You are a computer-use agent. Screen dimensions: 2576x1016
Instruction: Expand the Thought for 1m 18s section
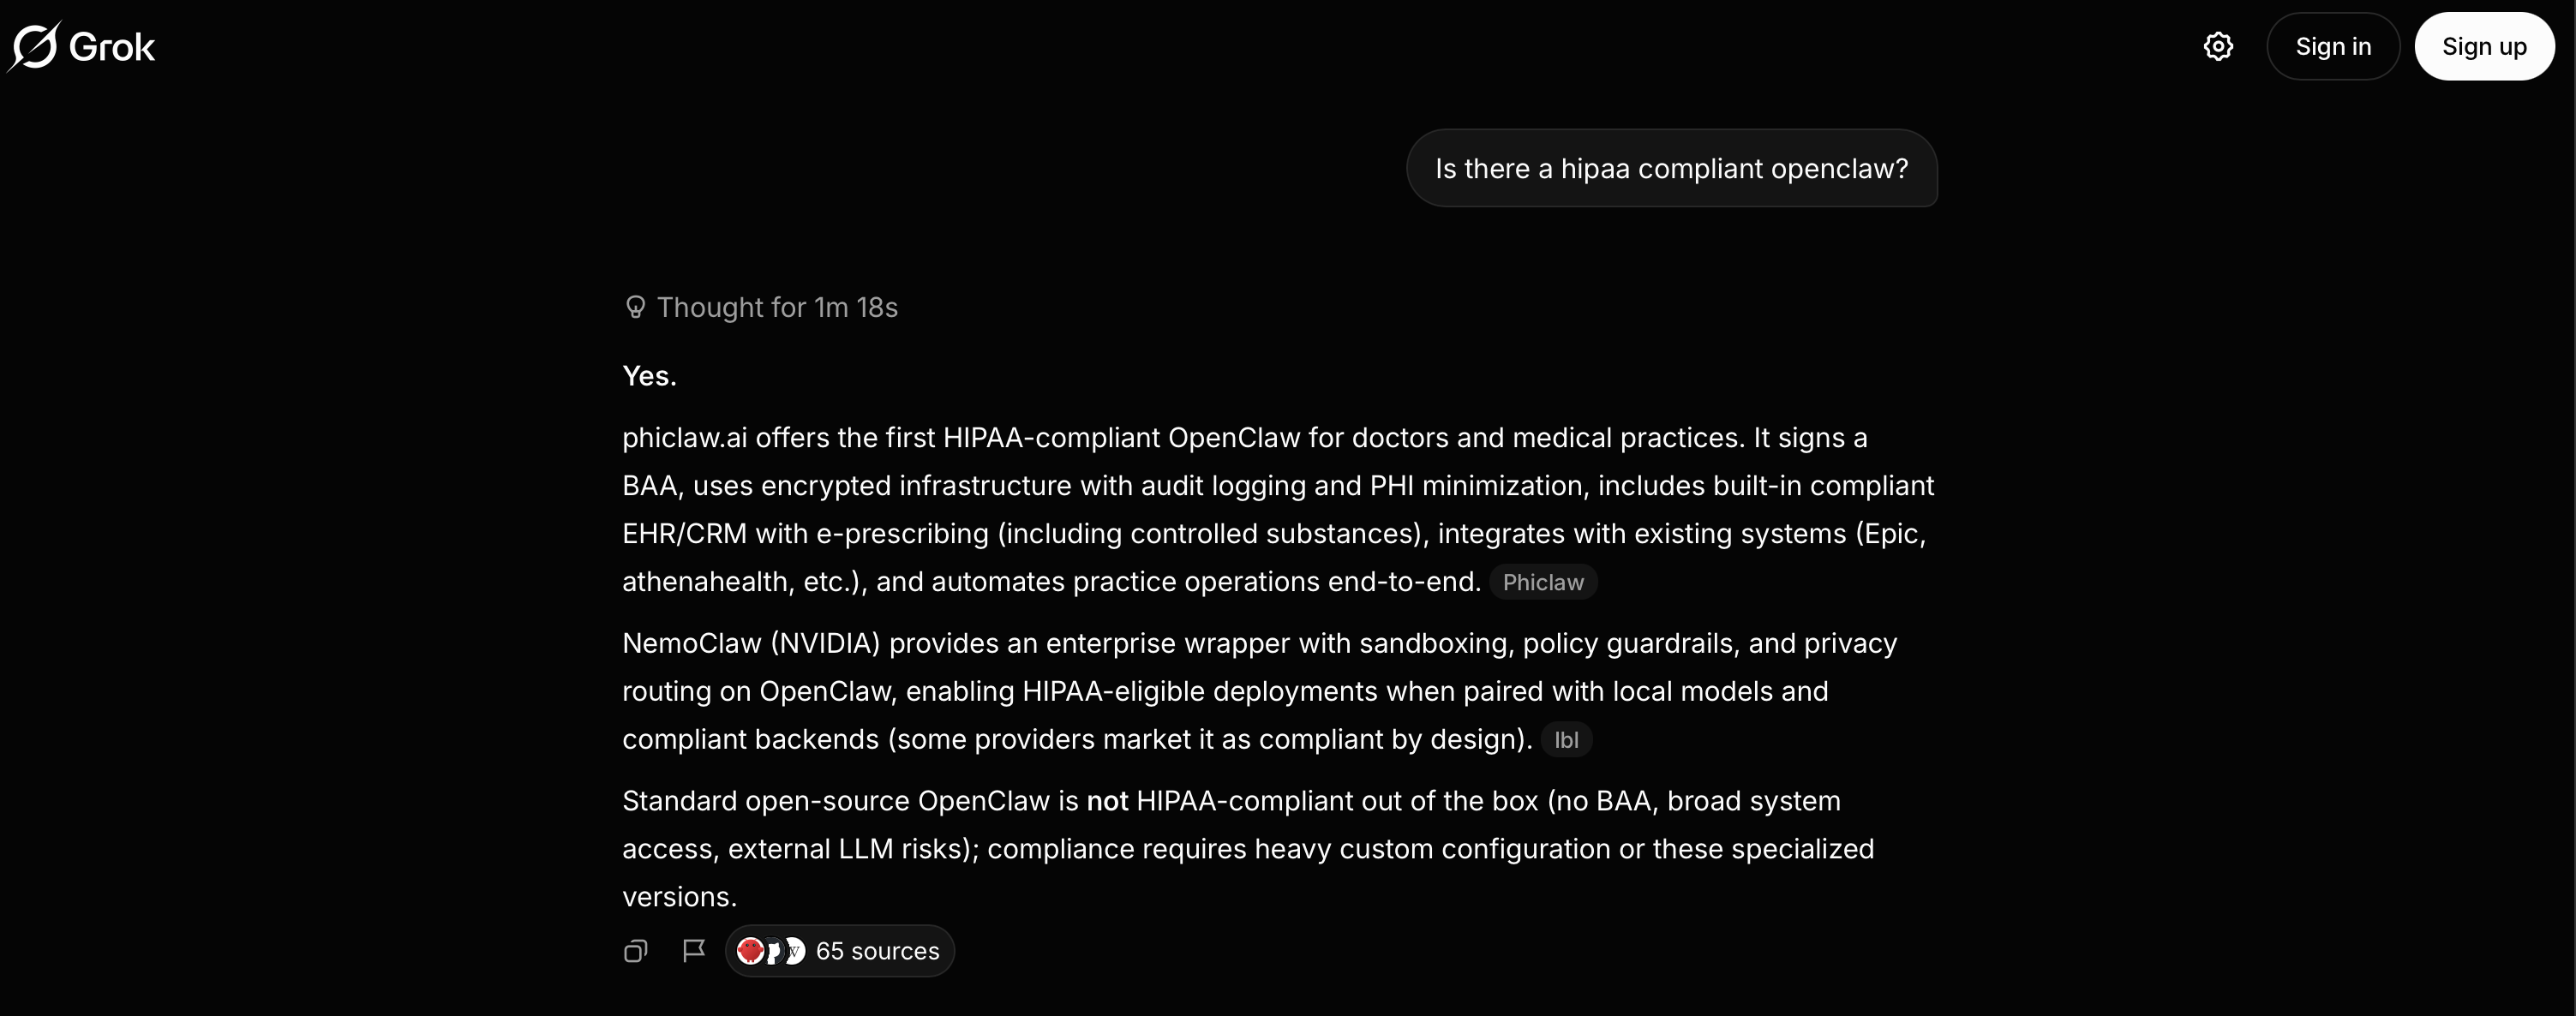[761, 307]
